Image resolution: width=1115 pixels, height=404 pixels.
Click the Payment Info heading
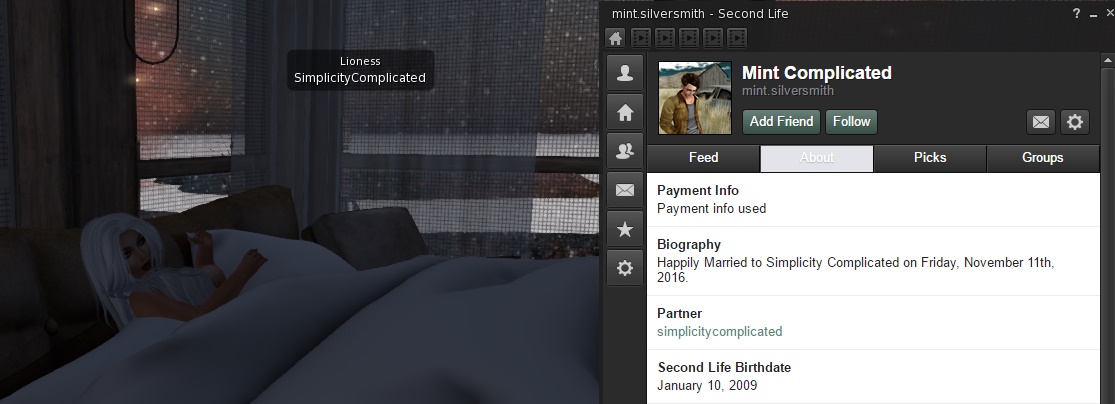click(x=698, y=191)
